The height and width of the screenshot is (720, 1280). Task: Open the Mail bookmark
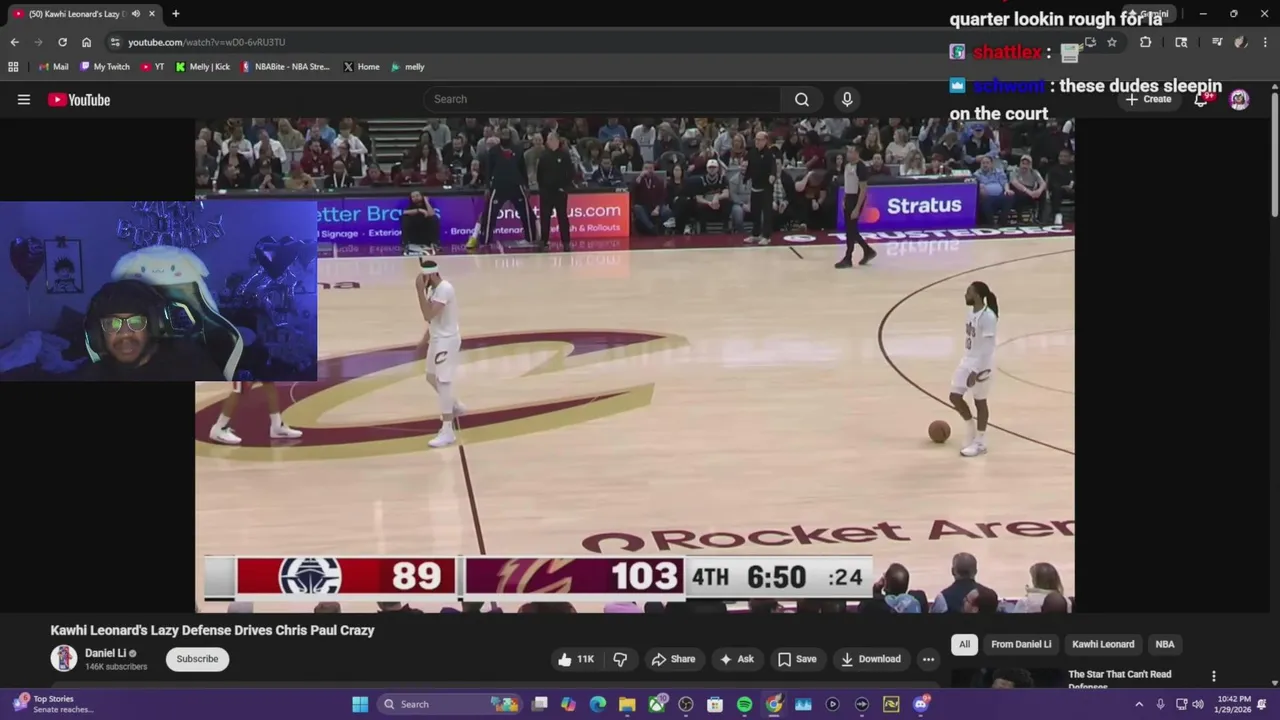click(x=53, y=67)
